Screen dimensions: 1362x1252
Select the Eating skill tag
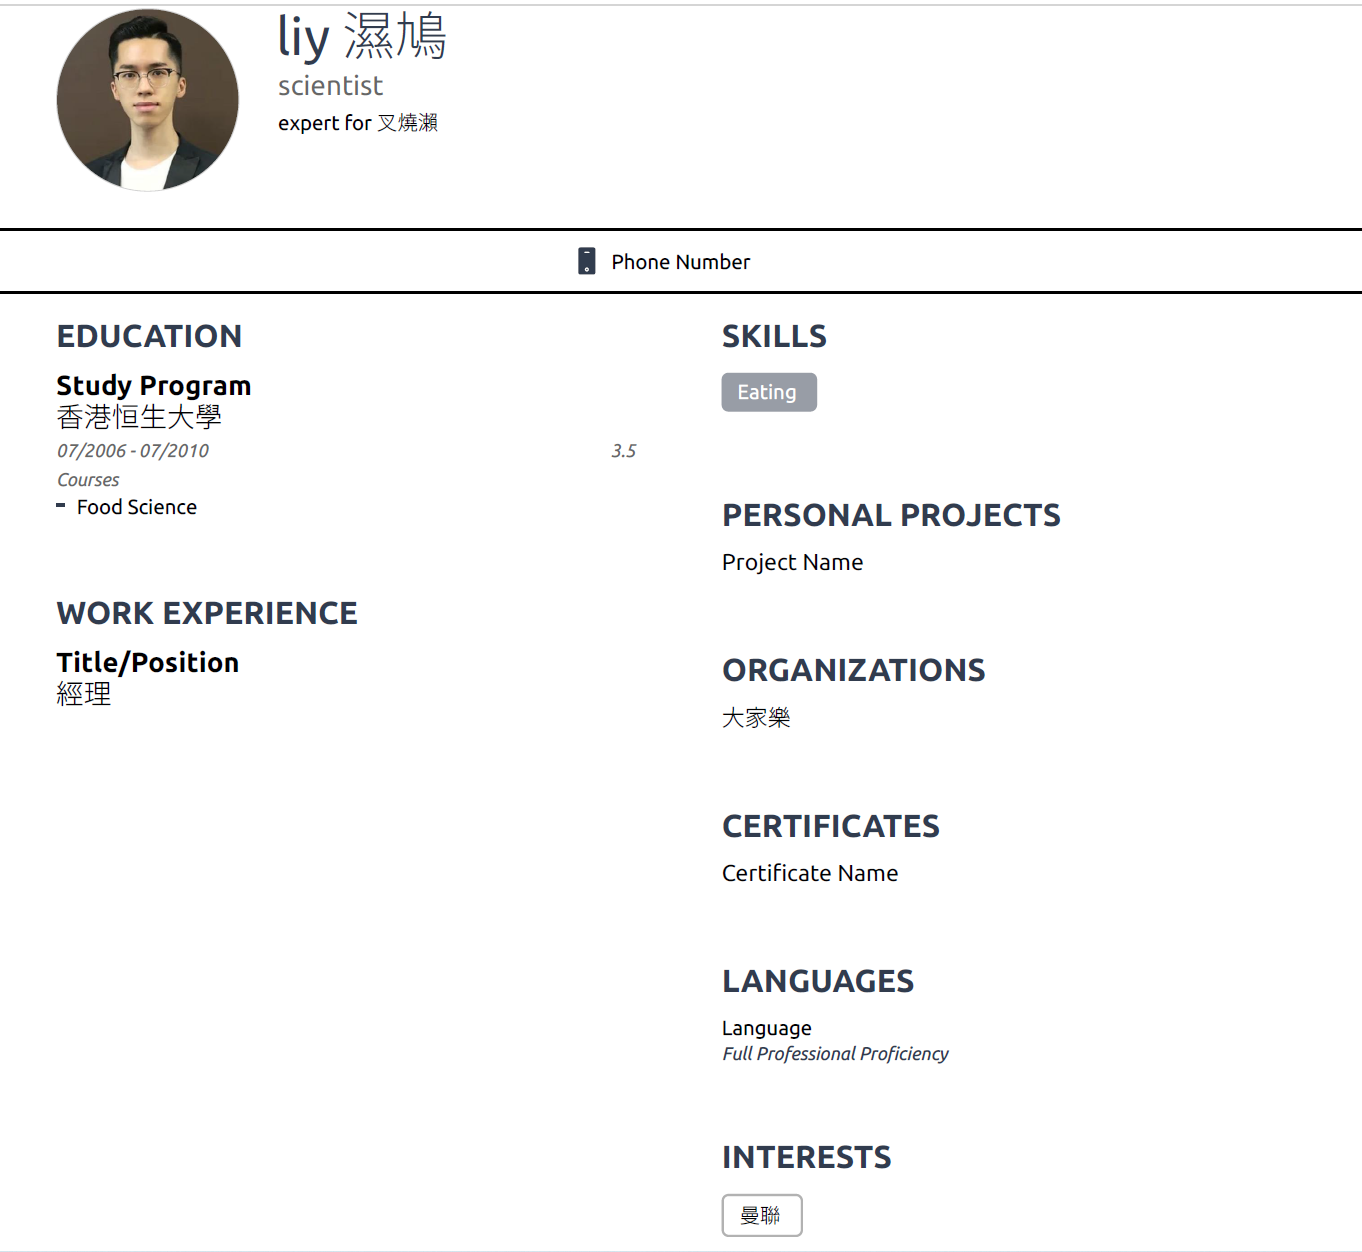[x=768, y=392]
